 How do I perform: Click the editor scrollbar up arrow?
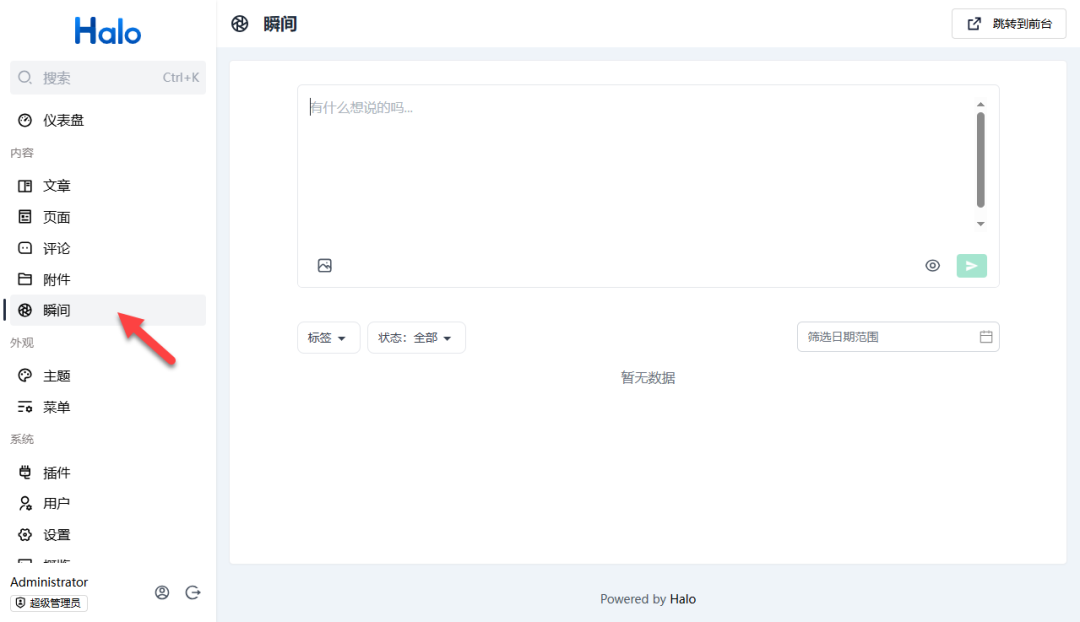pyautogui.click(x=981, y=105)
